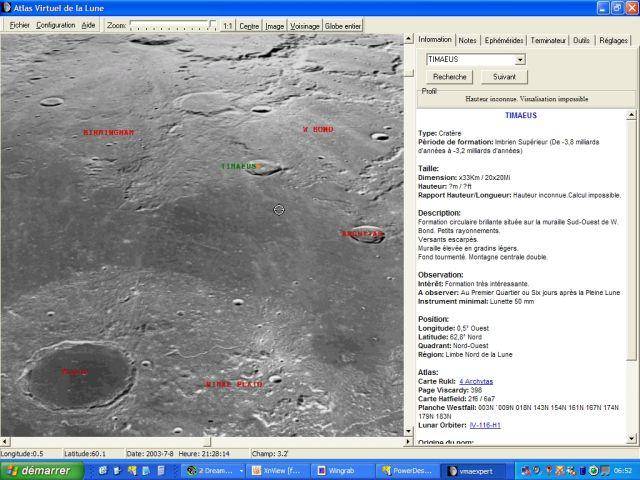Switch to the PowerDes... taskbar window
This screenshot has width=640, height=480.
(407, 471)
